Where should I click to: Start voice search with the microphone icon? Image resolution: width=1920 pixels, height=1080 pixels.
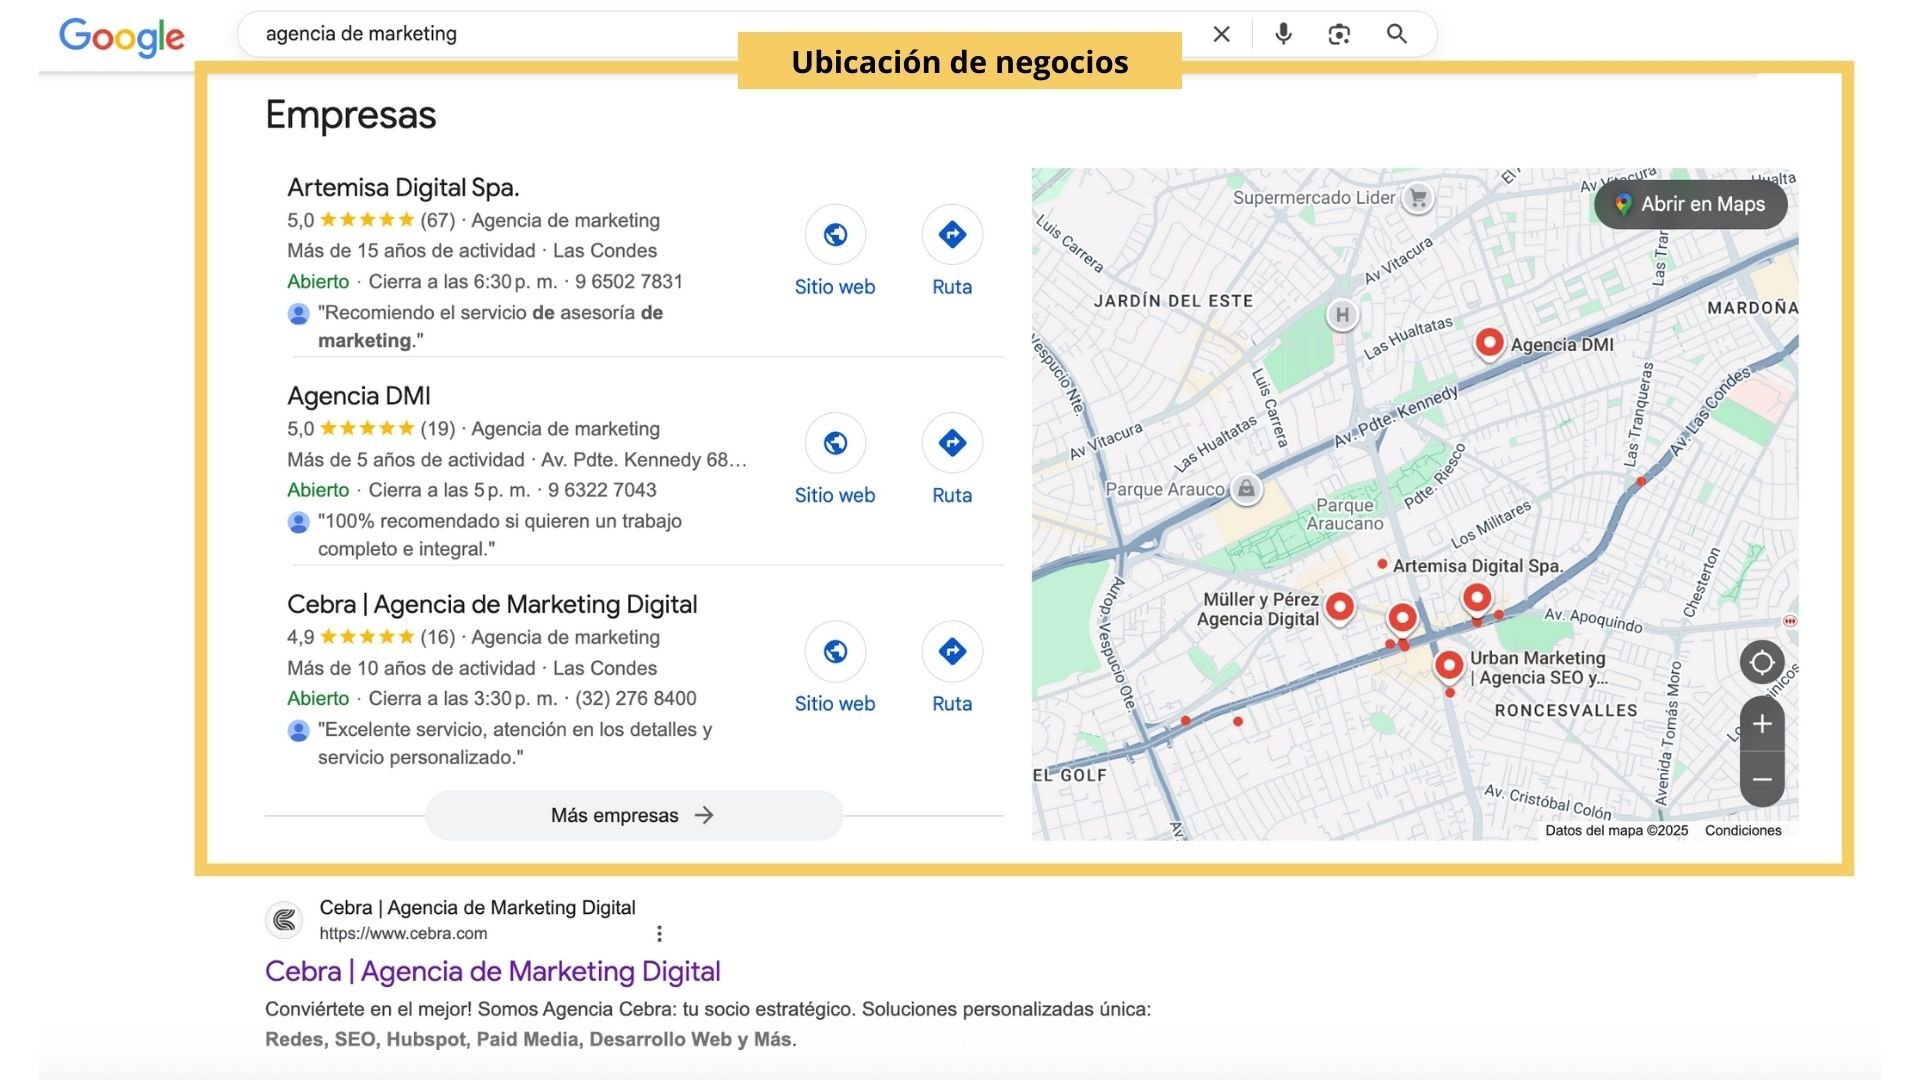tap(1283, 34)
